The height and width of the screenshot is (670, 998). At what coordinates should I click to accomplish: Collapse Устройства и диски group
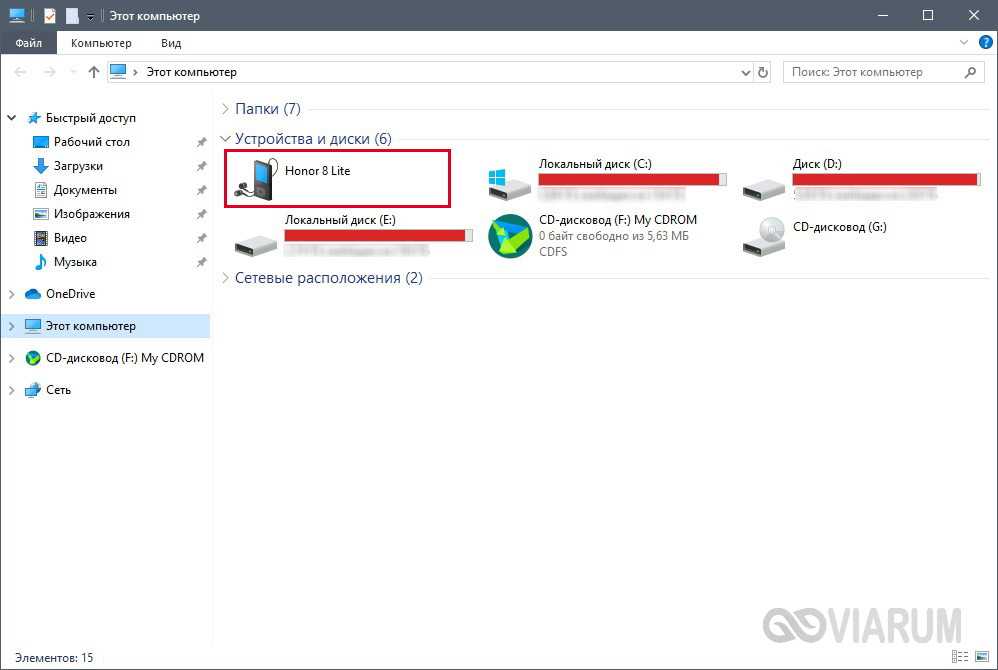click(x=226, y=139)
